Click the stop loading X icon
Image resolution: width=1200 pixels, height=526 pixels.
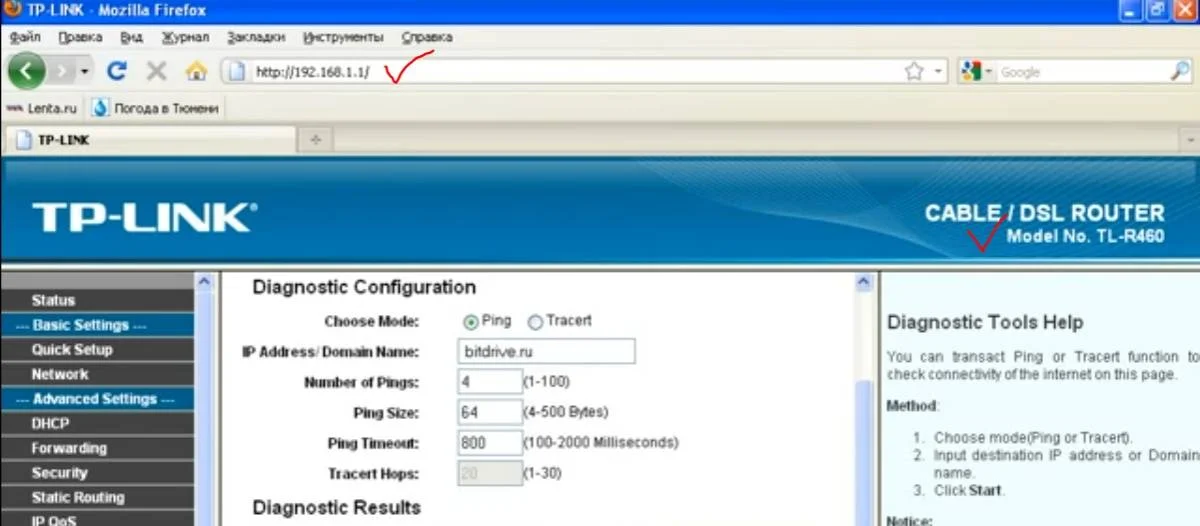(x=156, y=71)
